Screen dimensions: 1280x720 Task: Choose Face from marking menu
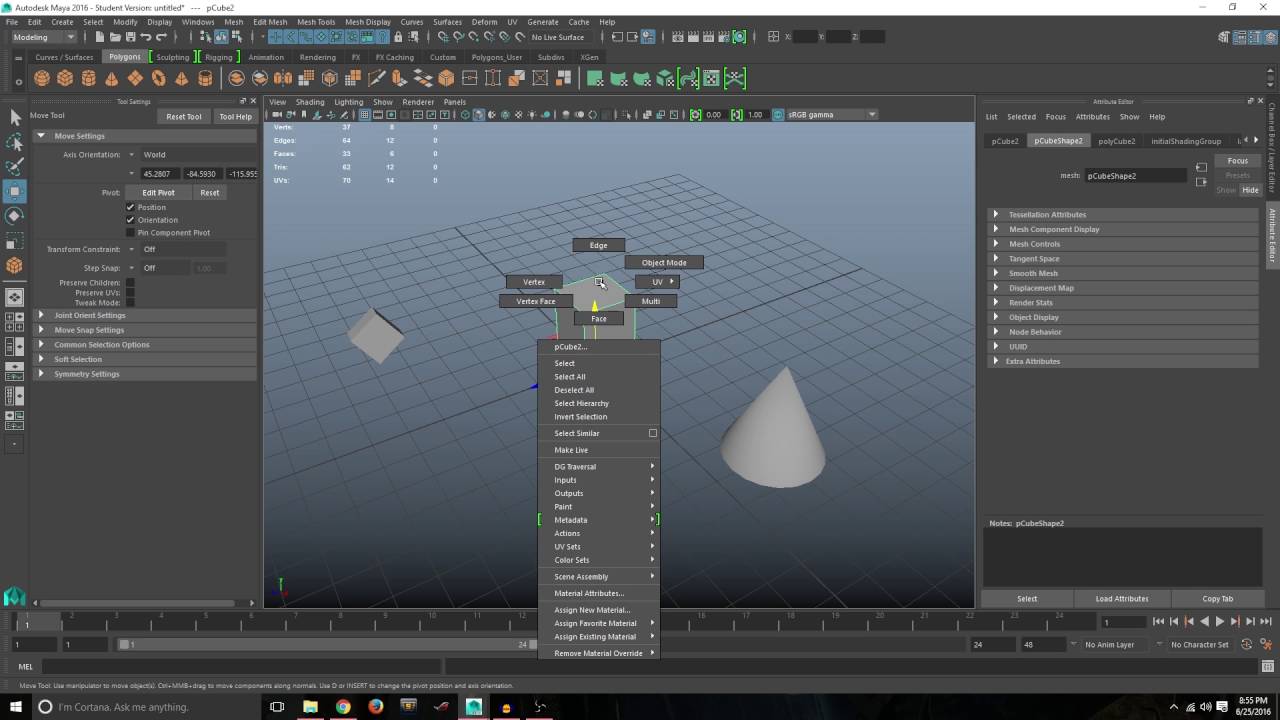(x=598, y=318)
